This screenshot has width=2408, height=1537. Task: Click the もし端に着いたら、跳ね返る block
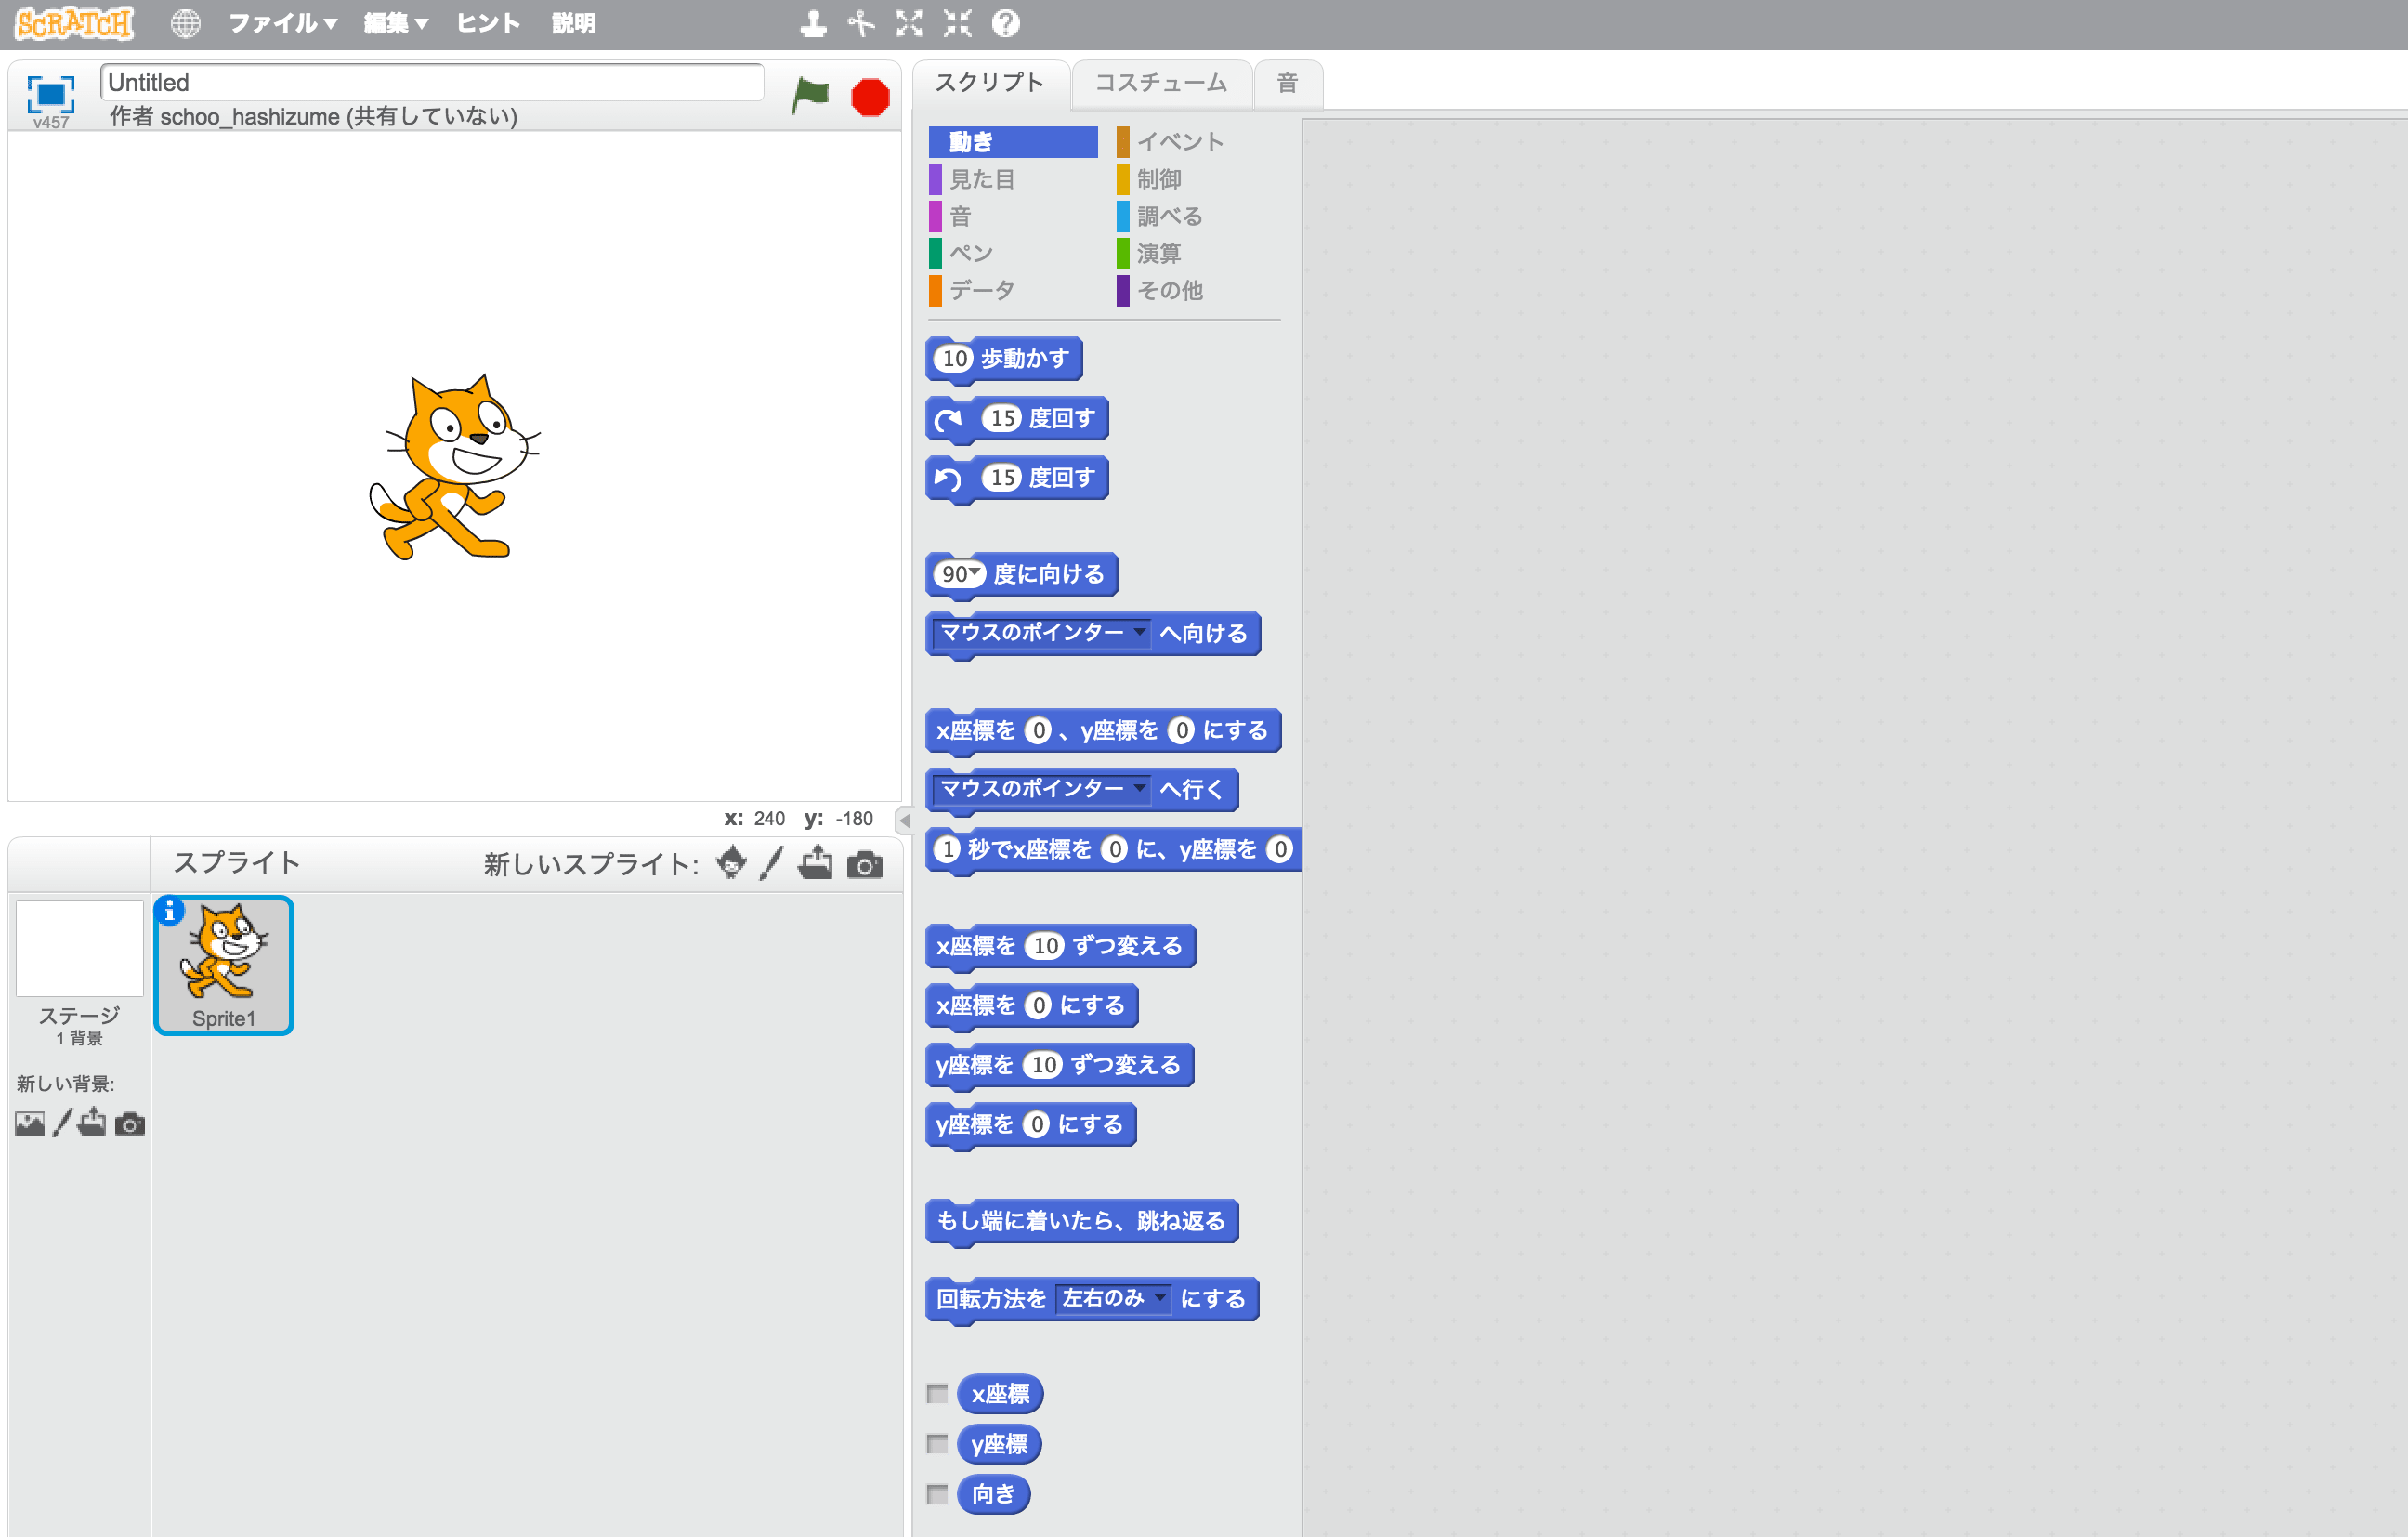(1082, 1221)
